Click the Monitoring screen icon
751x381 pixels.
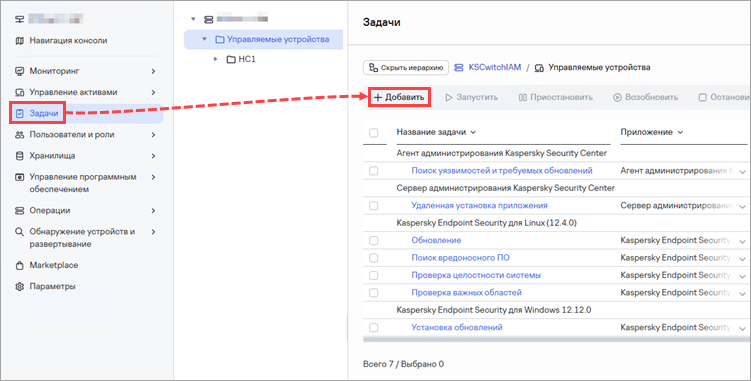(20, 71)
